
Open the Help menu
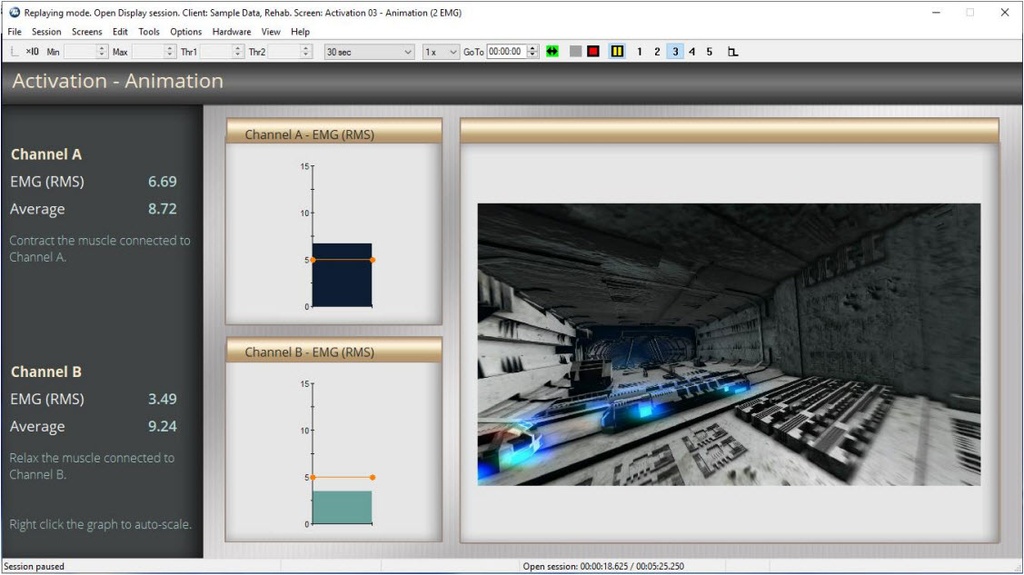click(300, 31)
